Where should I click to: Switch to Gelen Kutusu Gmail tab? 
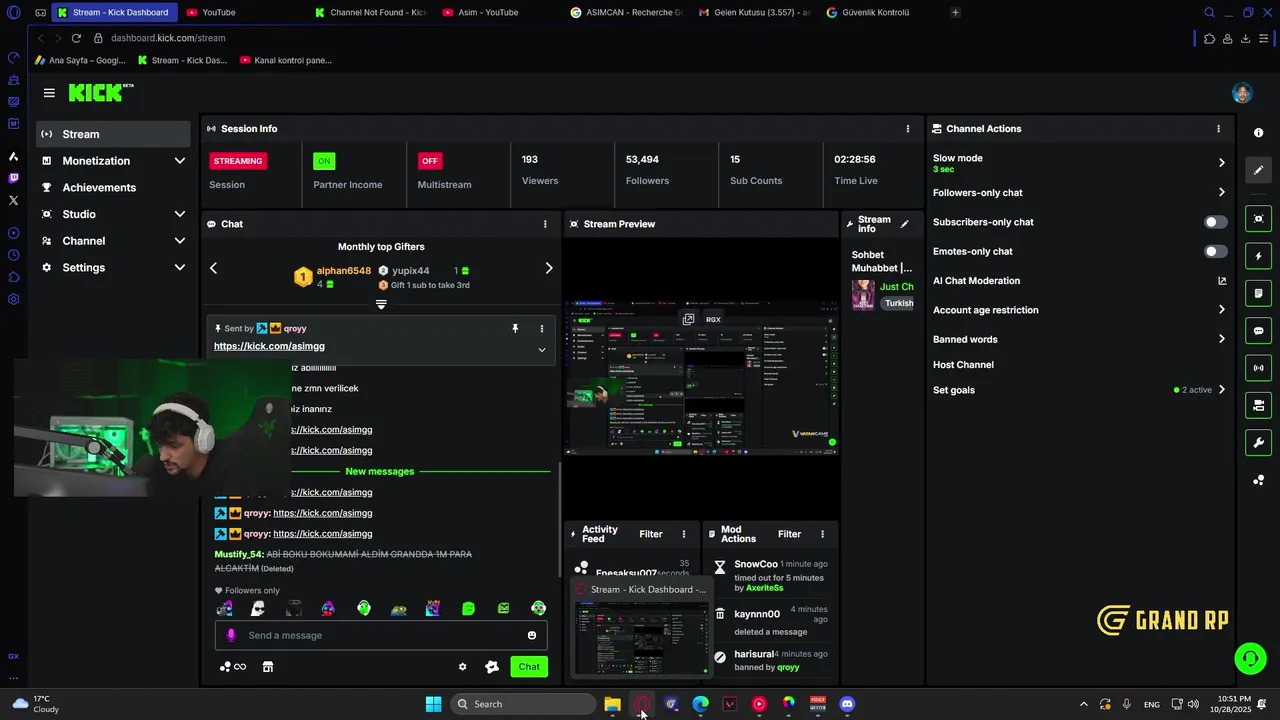pos(753,12)
